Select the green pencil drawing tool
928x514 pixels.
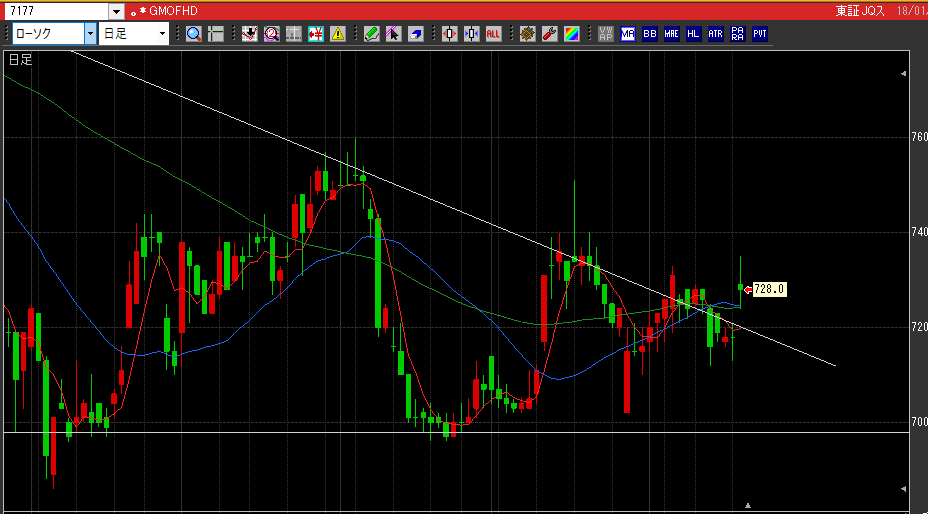click(372, 34)
